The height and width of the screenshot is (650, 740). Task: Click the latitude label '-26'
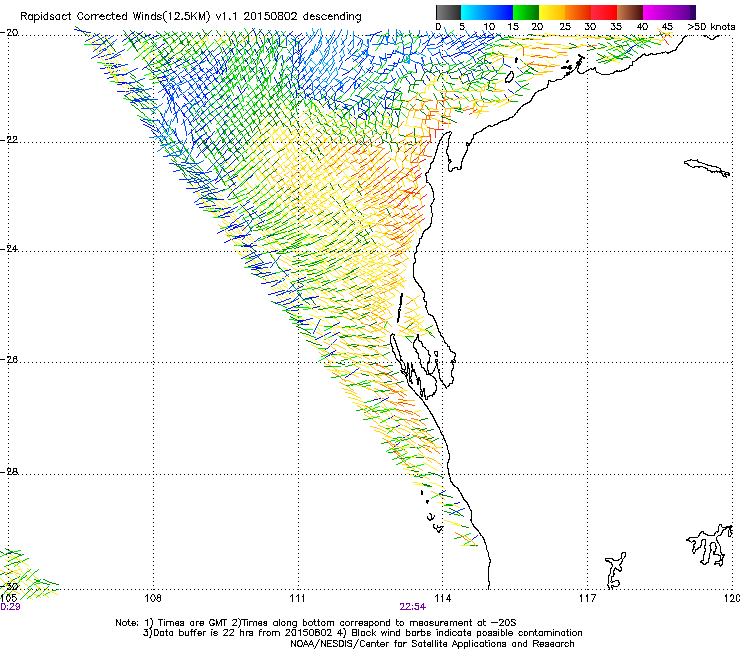click(9, 360)
